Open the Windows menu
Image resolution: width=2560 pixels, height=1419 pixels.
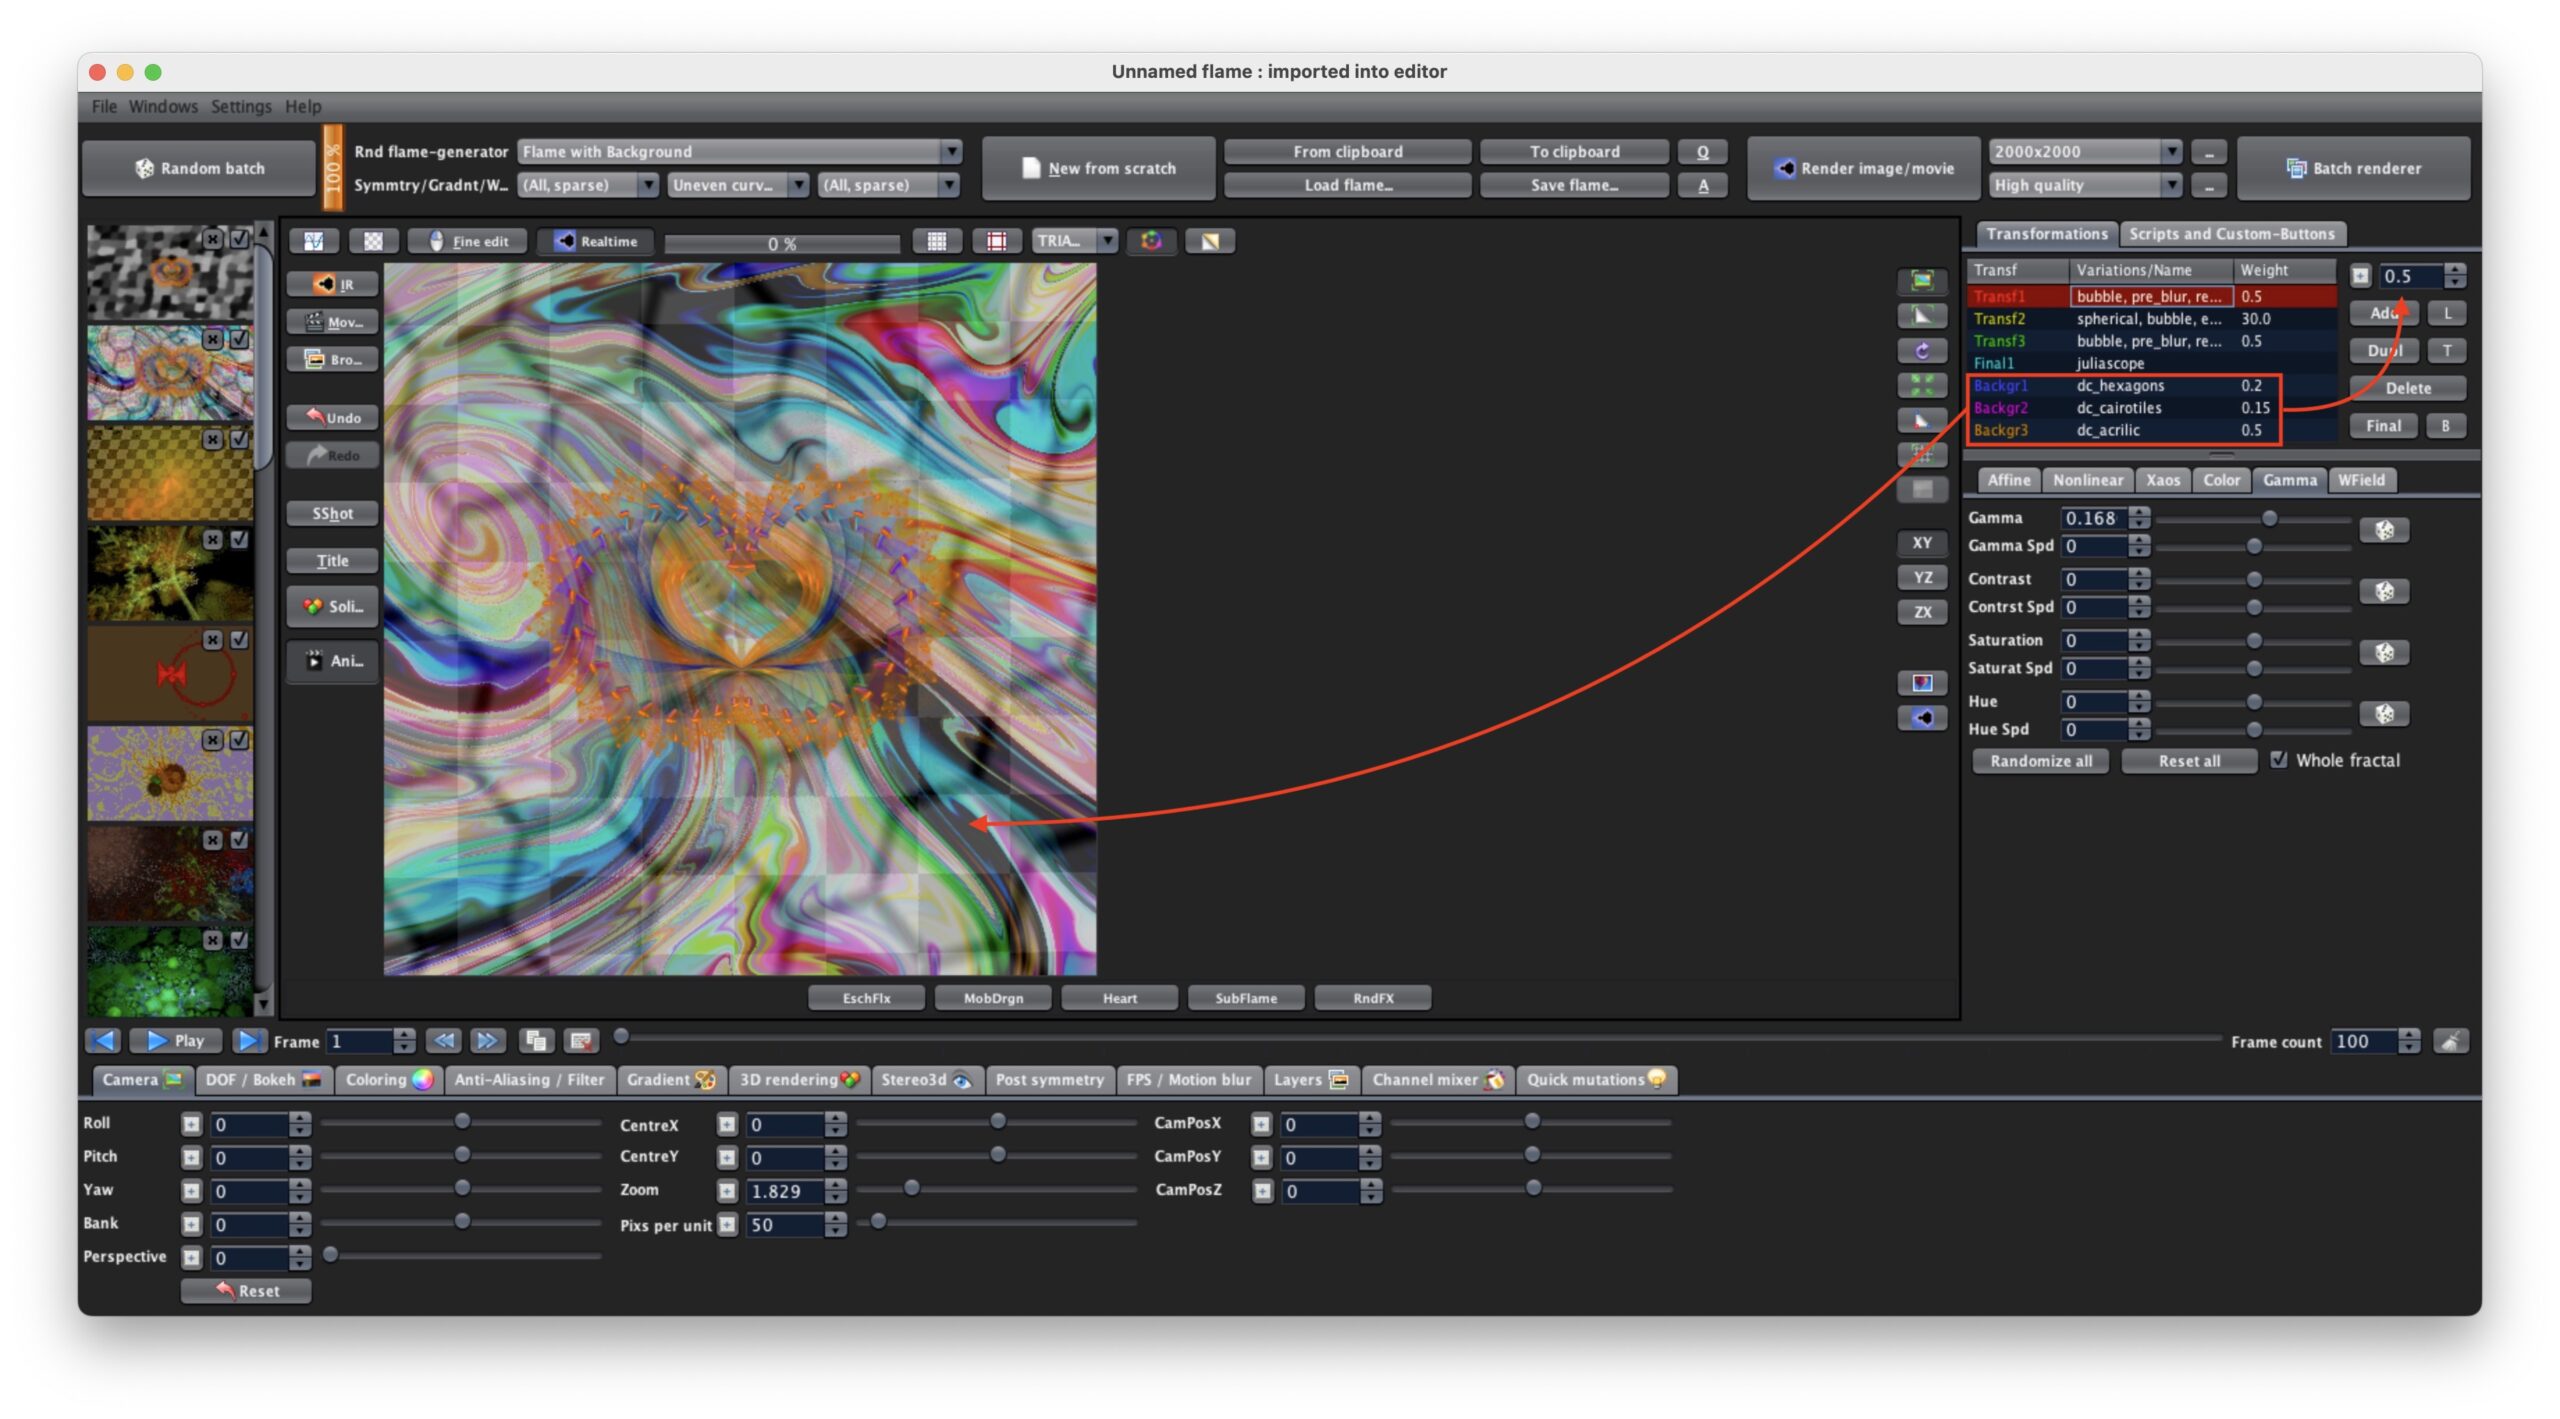click(163, 106)
